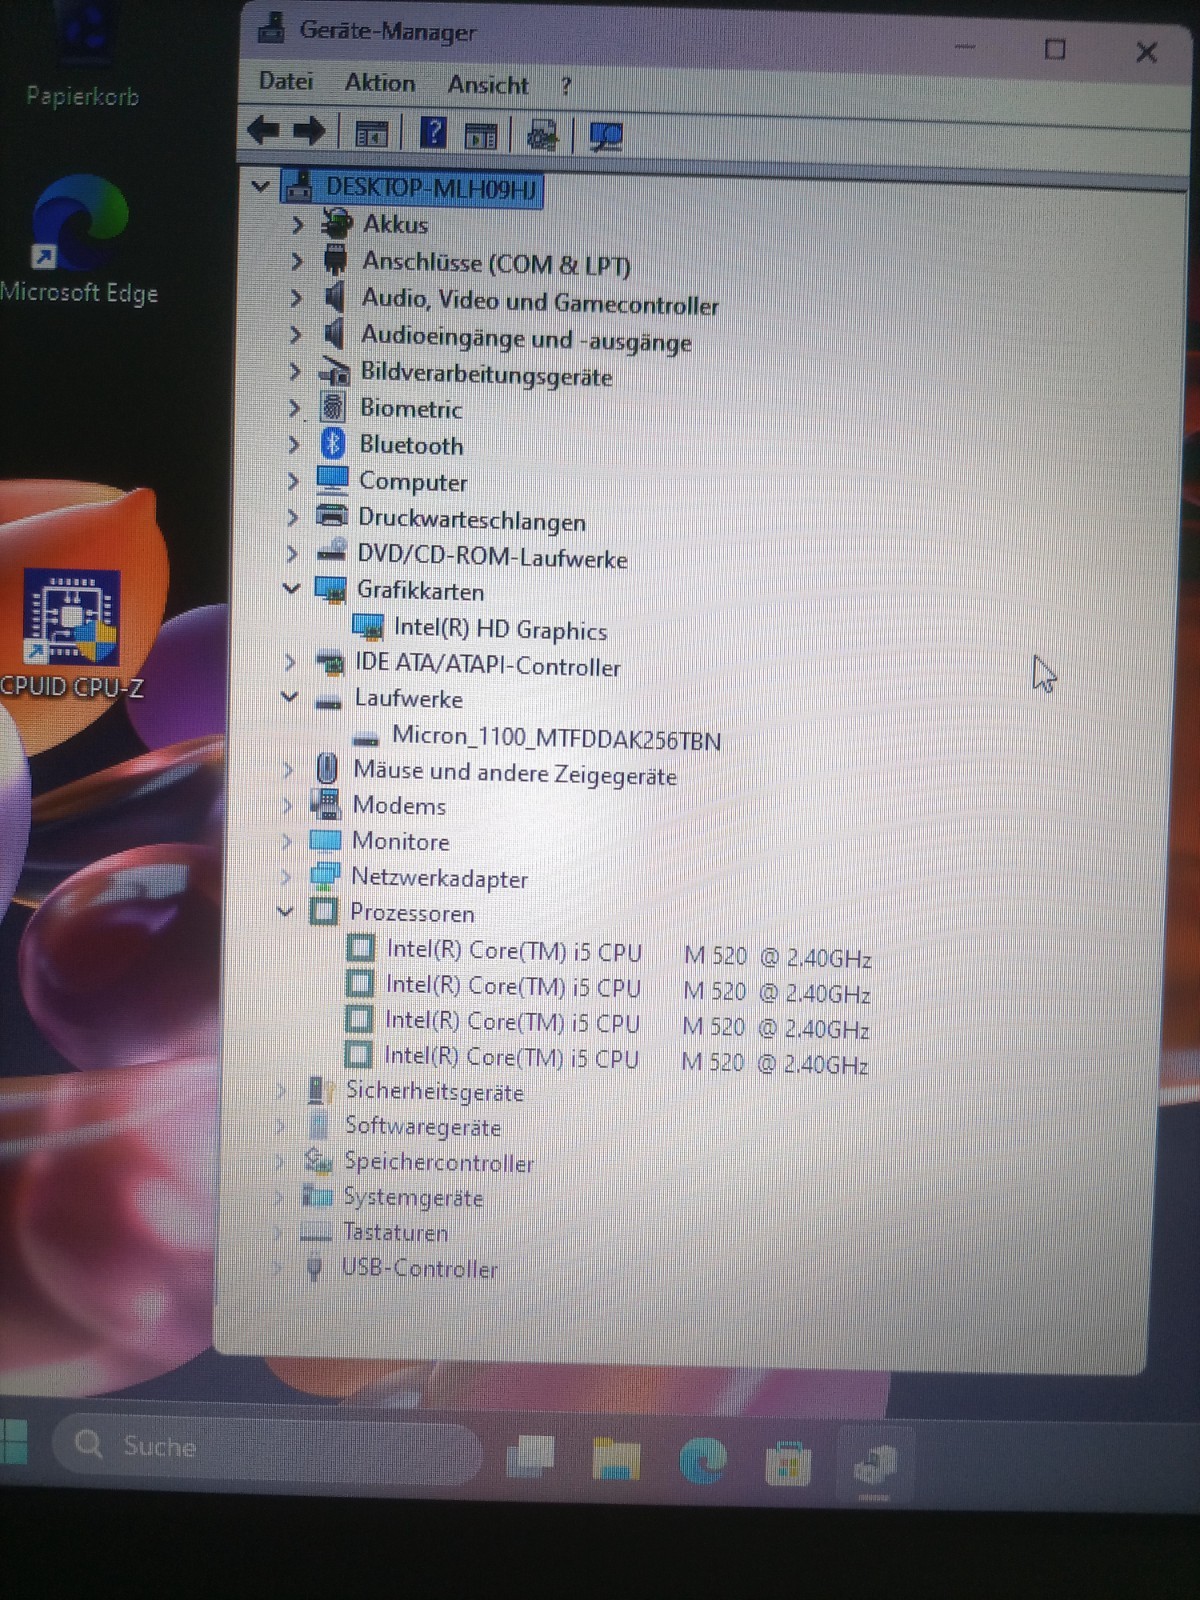The height and width of the screenshot is (1600, 1200).
Task: Select the USB-Controller icon
Action: coord(315,1267)
